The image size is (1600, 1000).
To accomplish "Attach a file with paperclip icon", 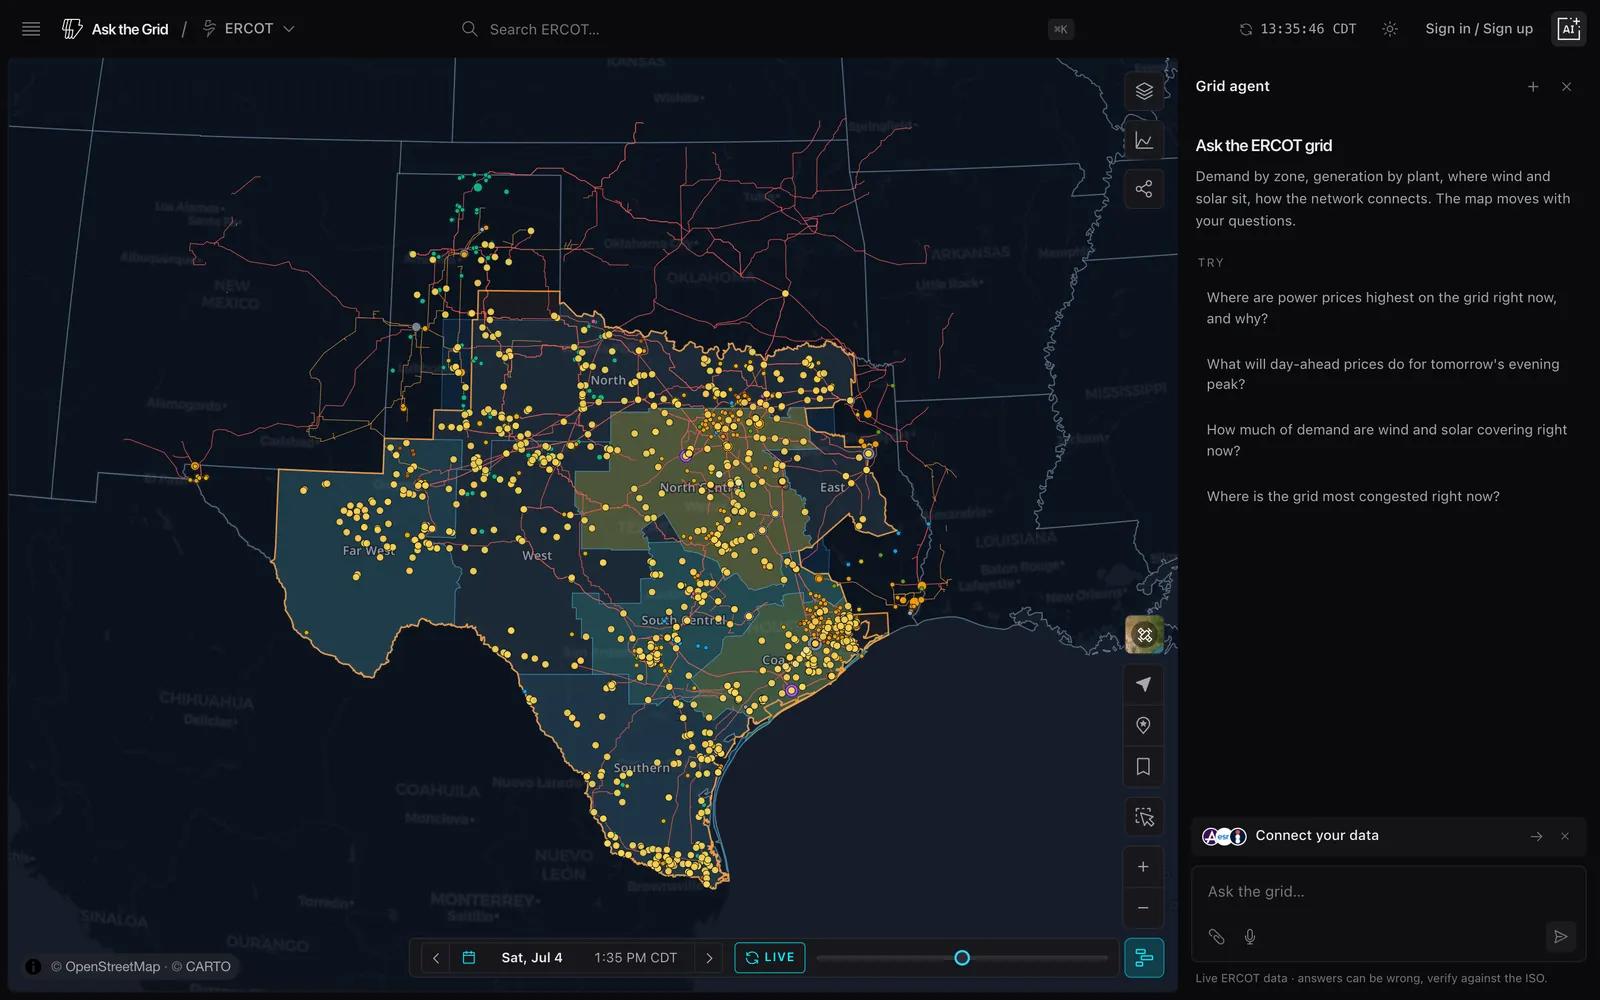I will [x=1216, y=937].
